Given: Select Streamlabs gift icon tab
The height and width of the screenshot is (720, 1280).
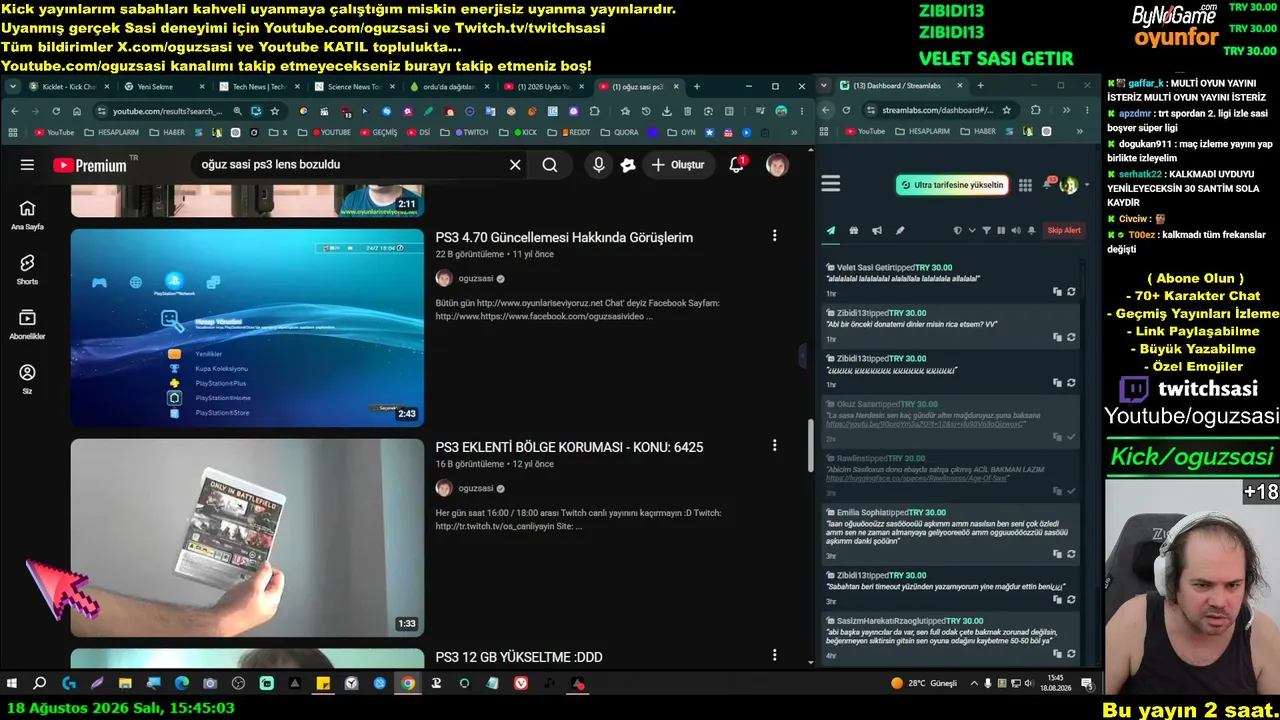Looking at the screenshot, I should 853,231.
